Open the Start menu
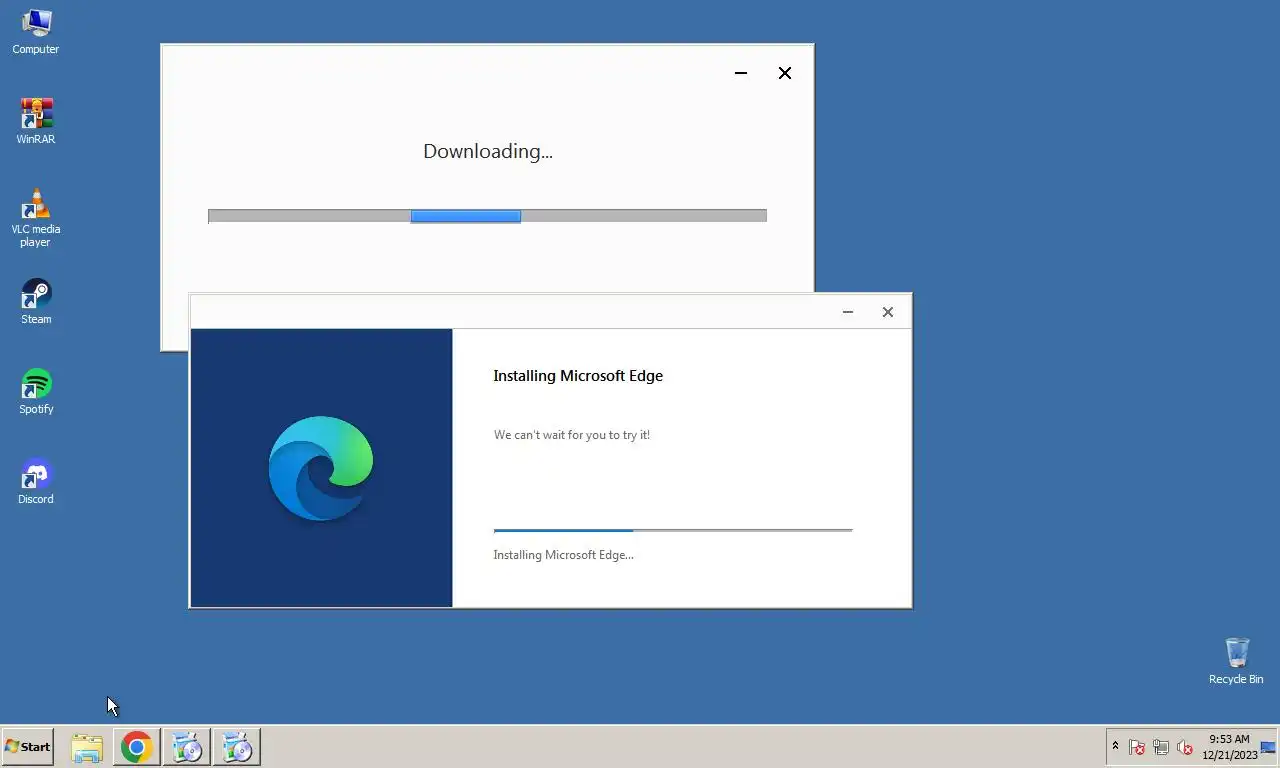The image size is (1280, 768). (x=28, y=747)
